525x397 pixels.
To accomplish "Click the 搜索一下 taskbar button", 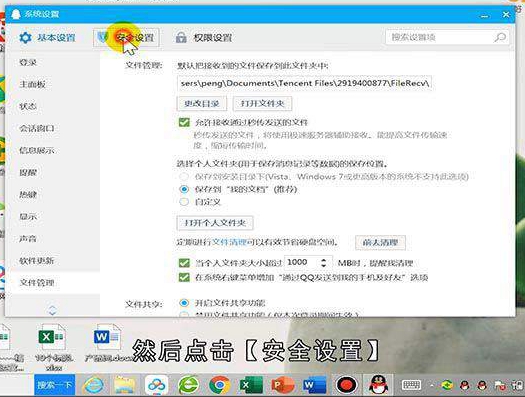I will click(55, 385).
